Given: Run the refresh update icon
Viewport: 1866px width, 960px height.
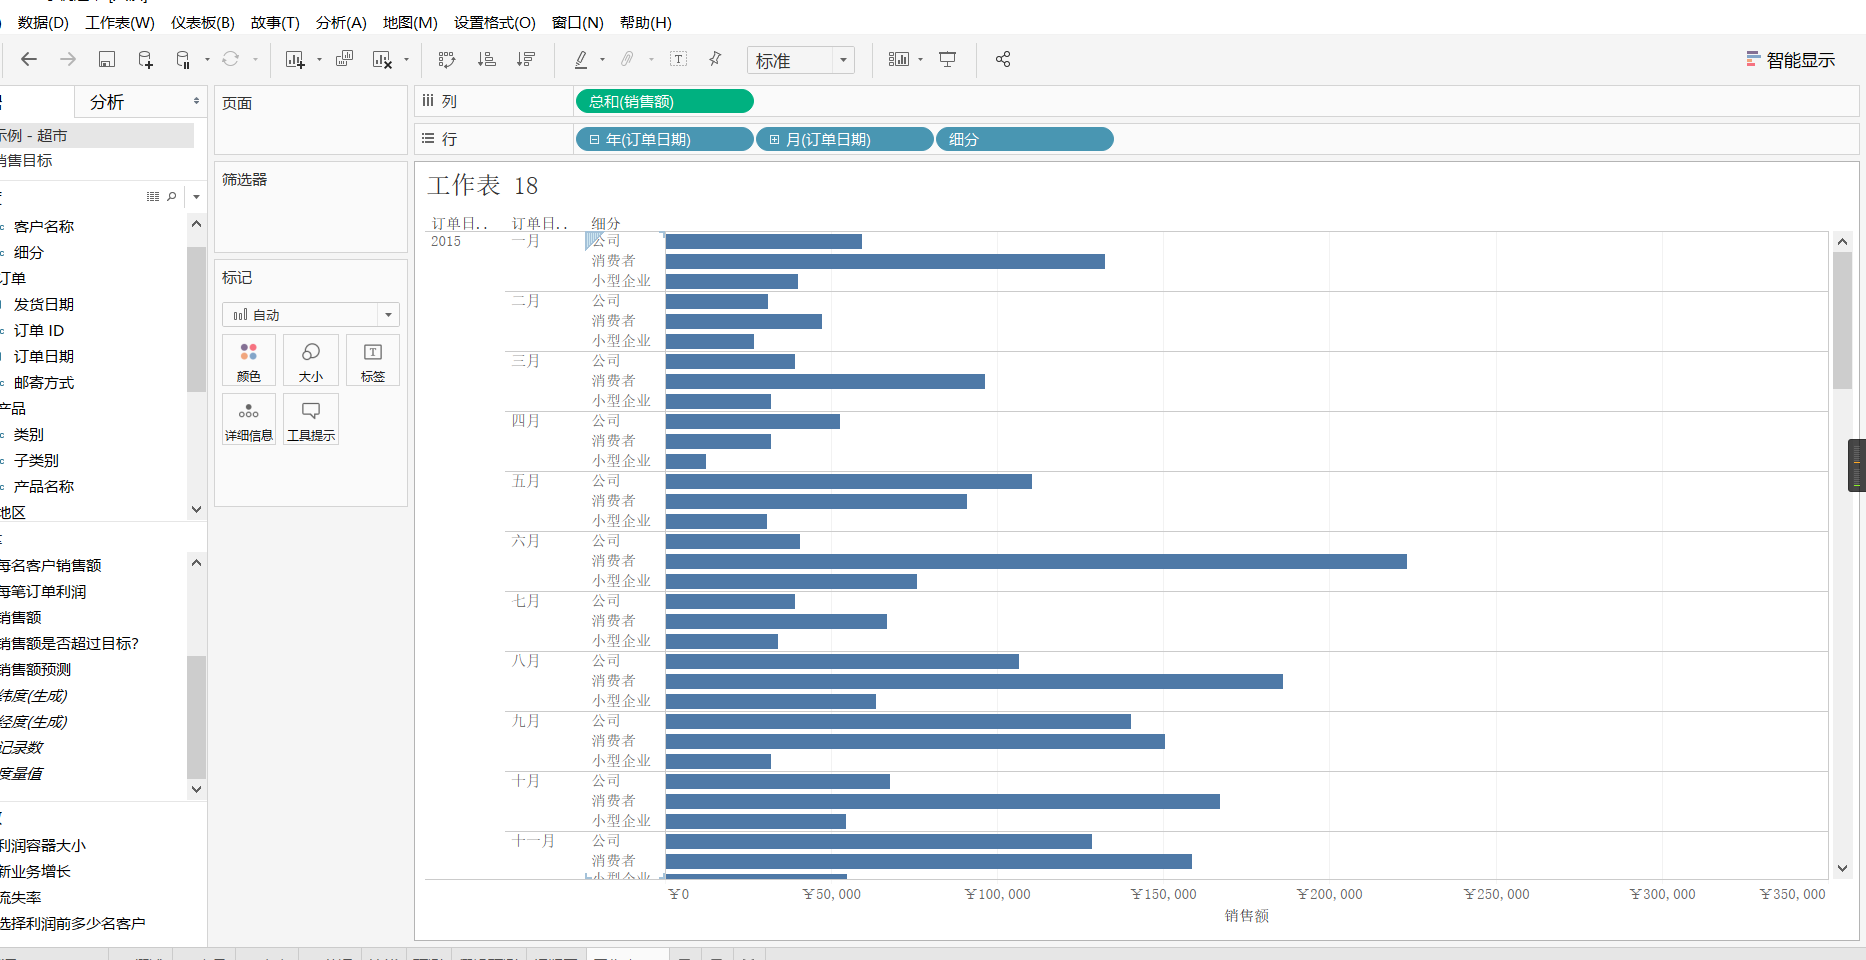Looking at the screenshot, I should [x=231, y=60].
